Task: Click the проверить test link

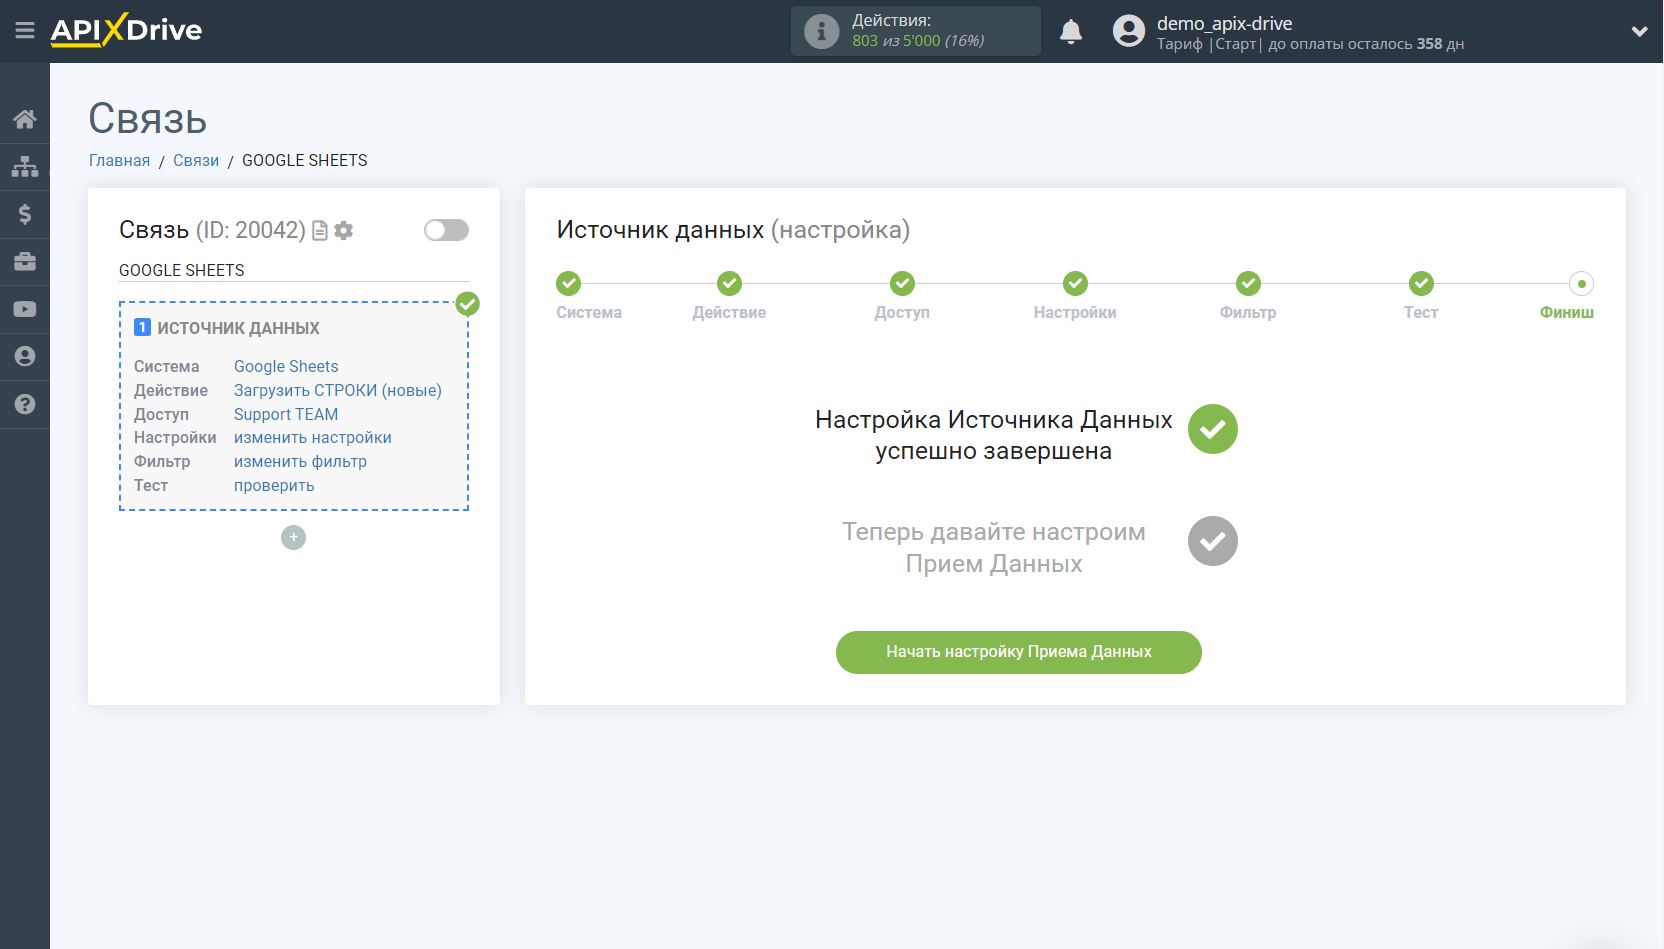Action: point(274,486)
